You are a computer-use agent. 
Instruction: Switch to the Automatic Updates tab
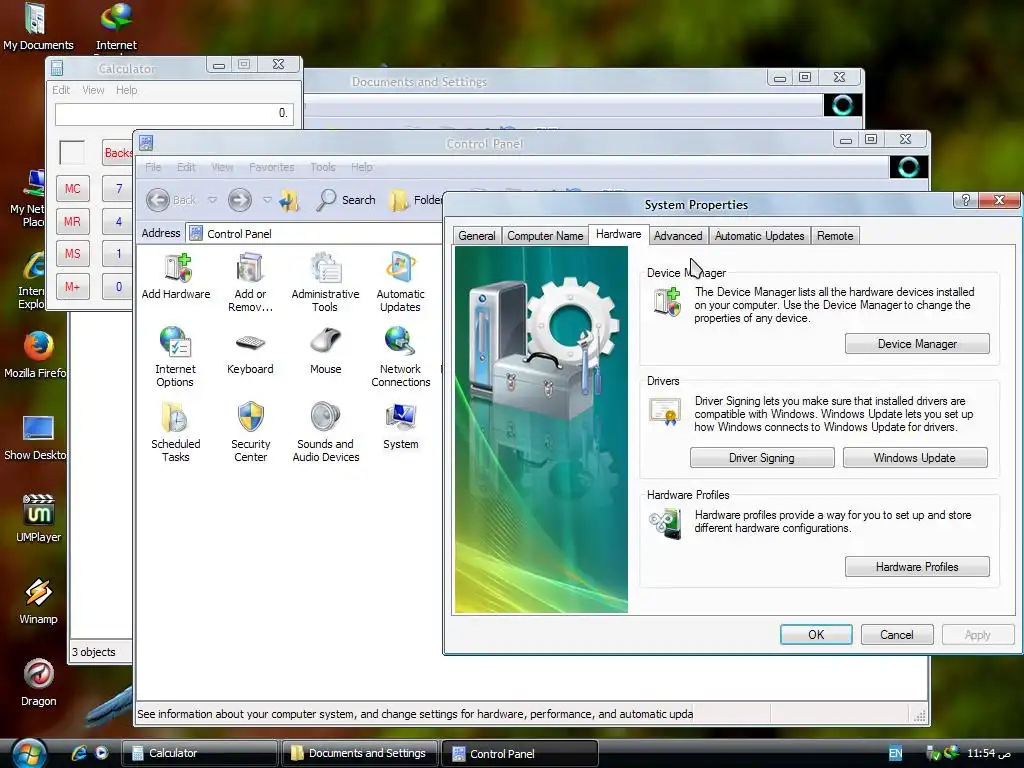(x=760, y=236)
